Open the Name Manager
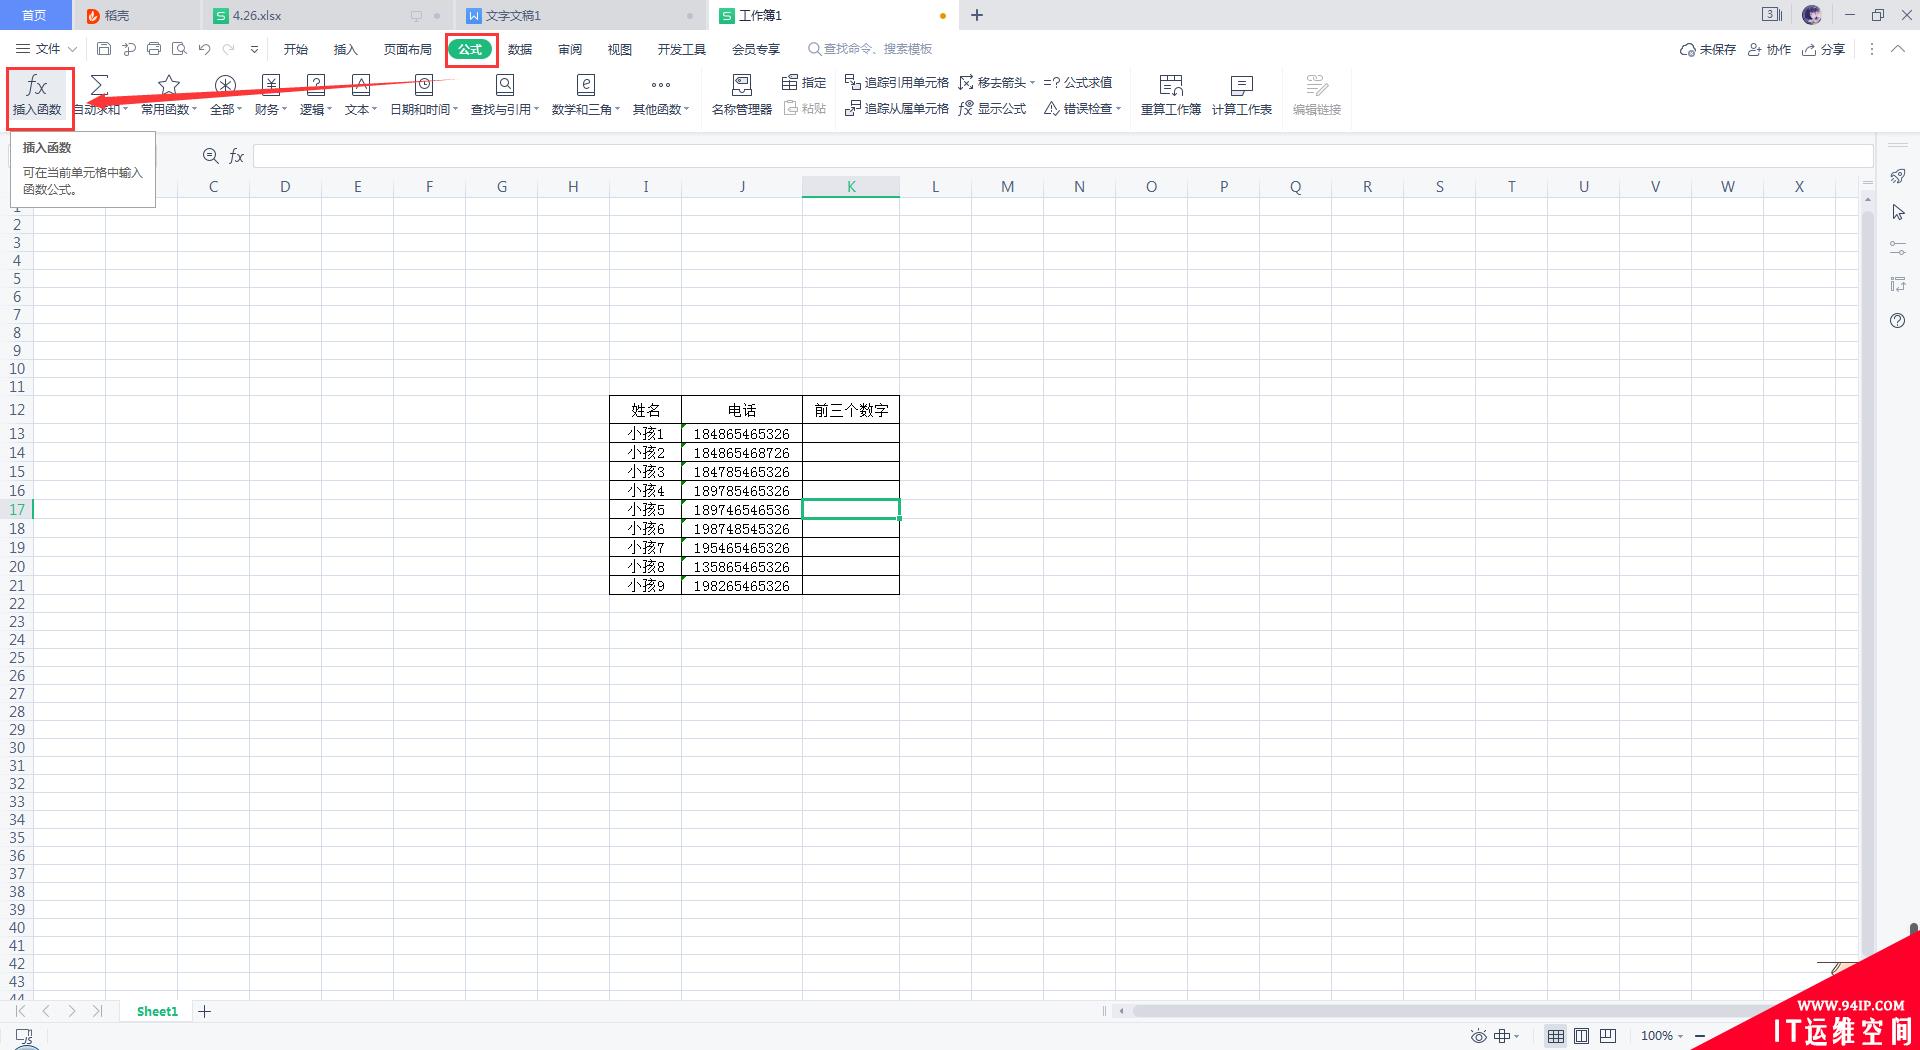 pos(742,96)
